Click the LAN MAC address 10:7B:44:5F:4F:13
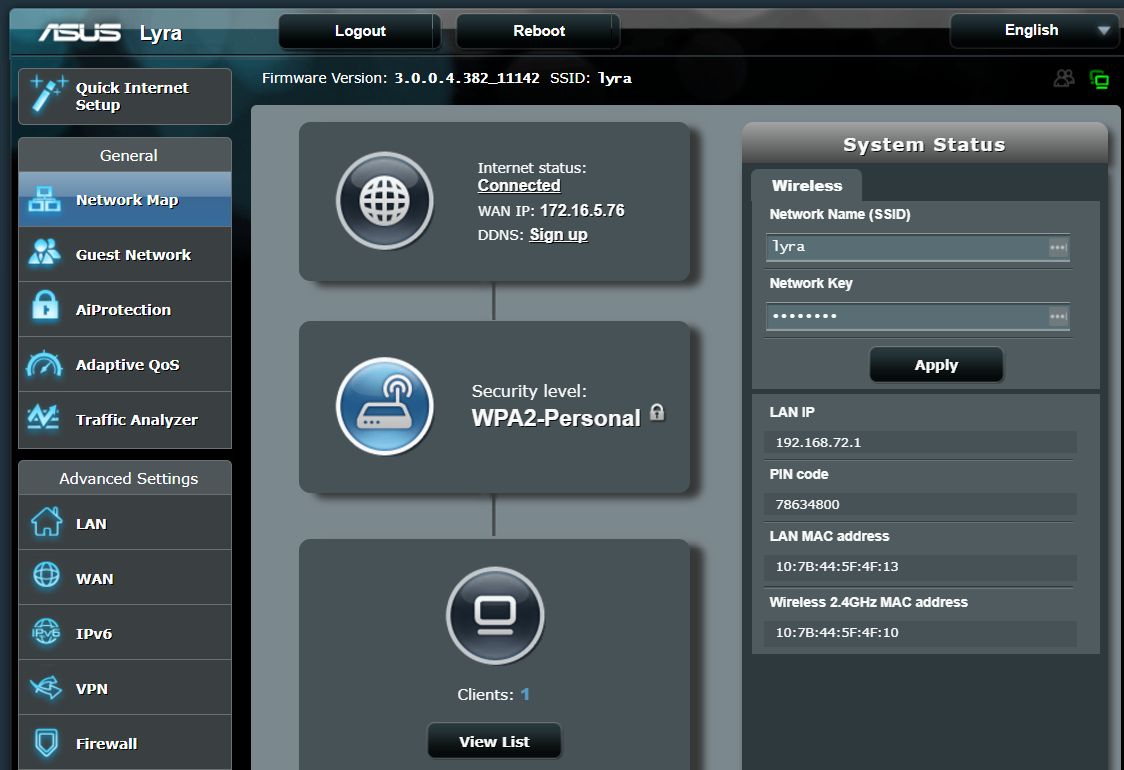This screenshot has width=1124, height=770. 837,566
